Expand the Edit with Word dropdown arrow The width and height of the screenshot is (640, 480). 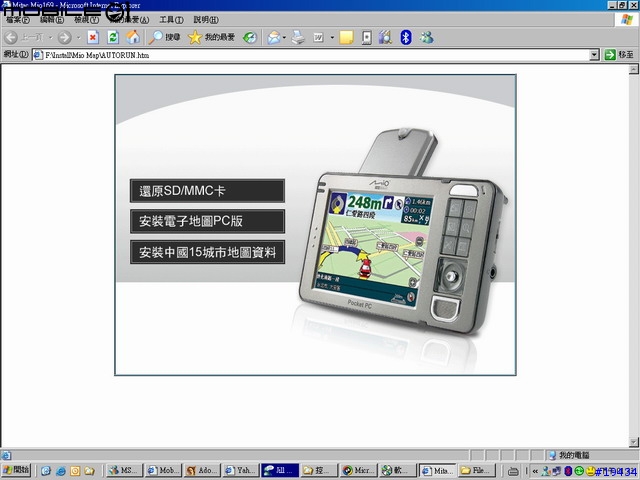click(332, 38)
